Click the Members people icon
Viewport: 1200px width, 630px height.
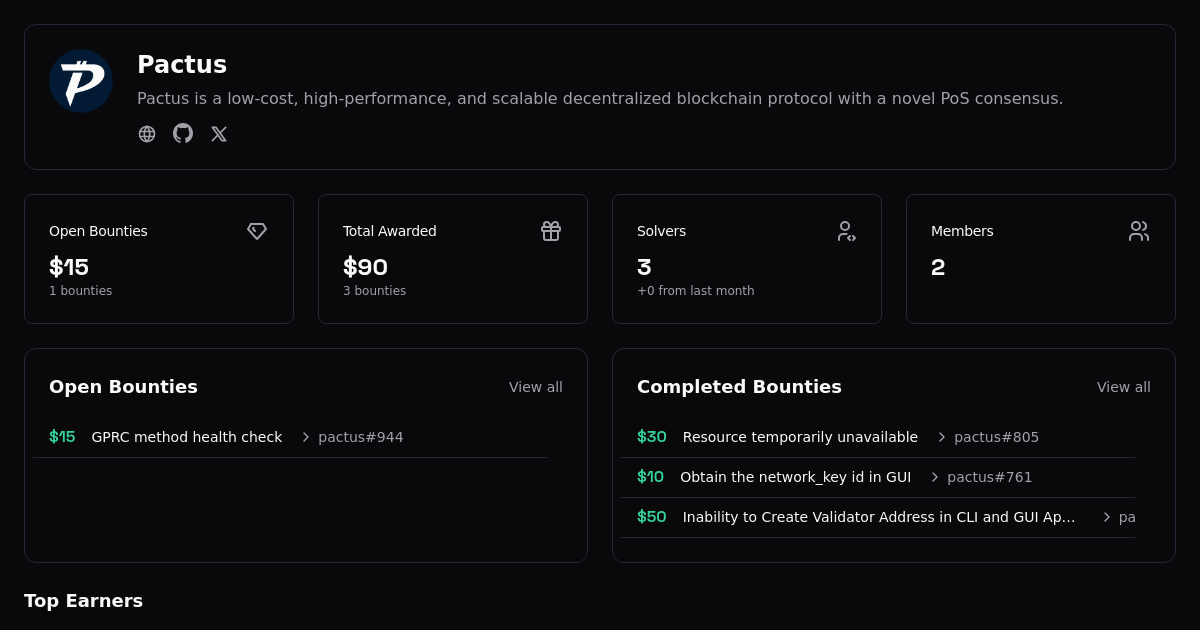[x=1139, y=231]
